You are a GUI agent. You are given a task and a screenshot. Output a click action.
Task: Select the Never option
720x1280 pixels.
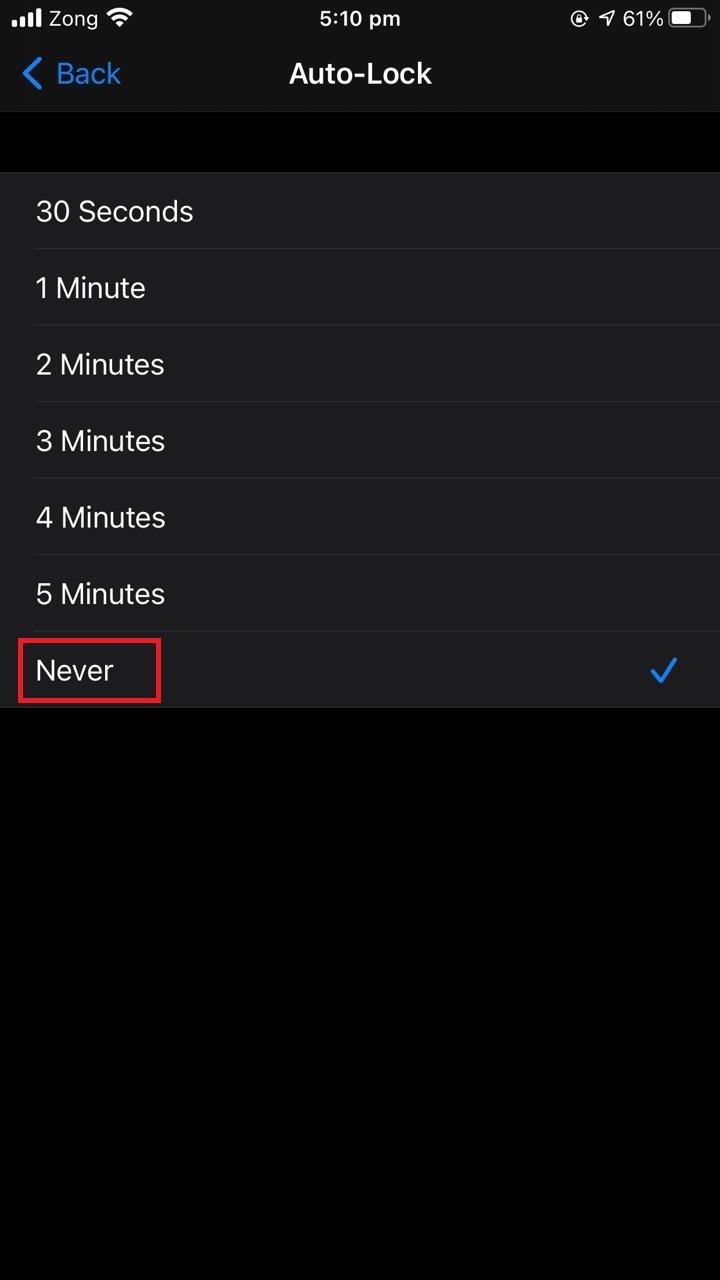360,670
